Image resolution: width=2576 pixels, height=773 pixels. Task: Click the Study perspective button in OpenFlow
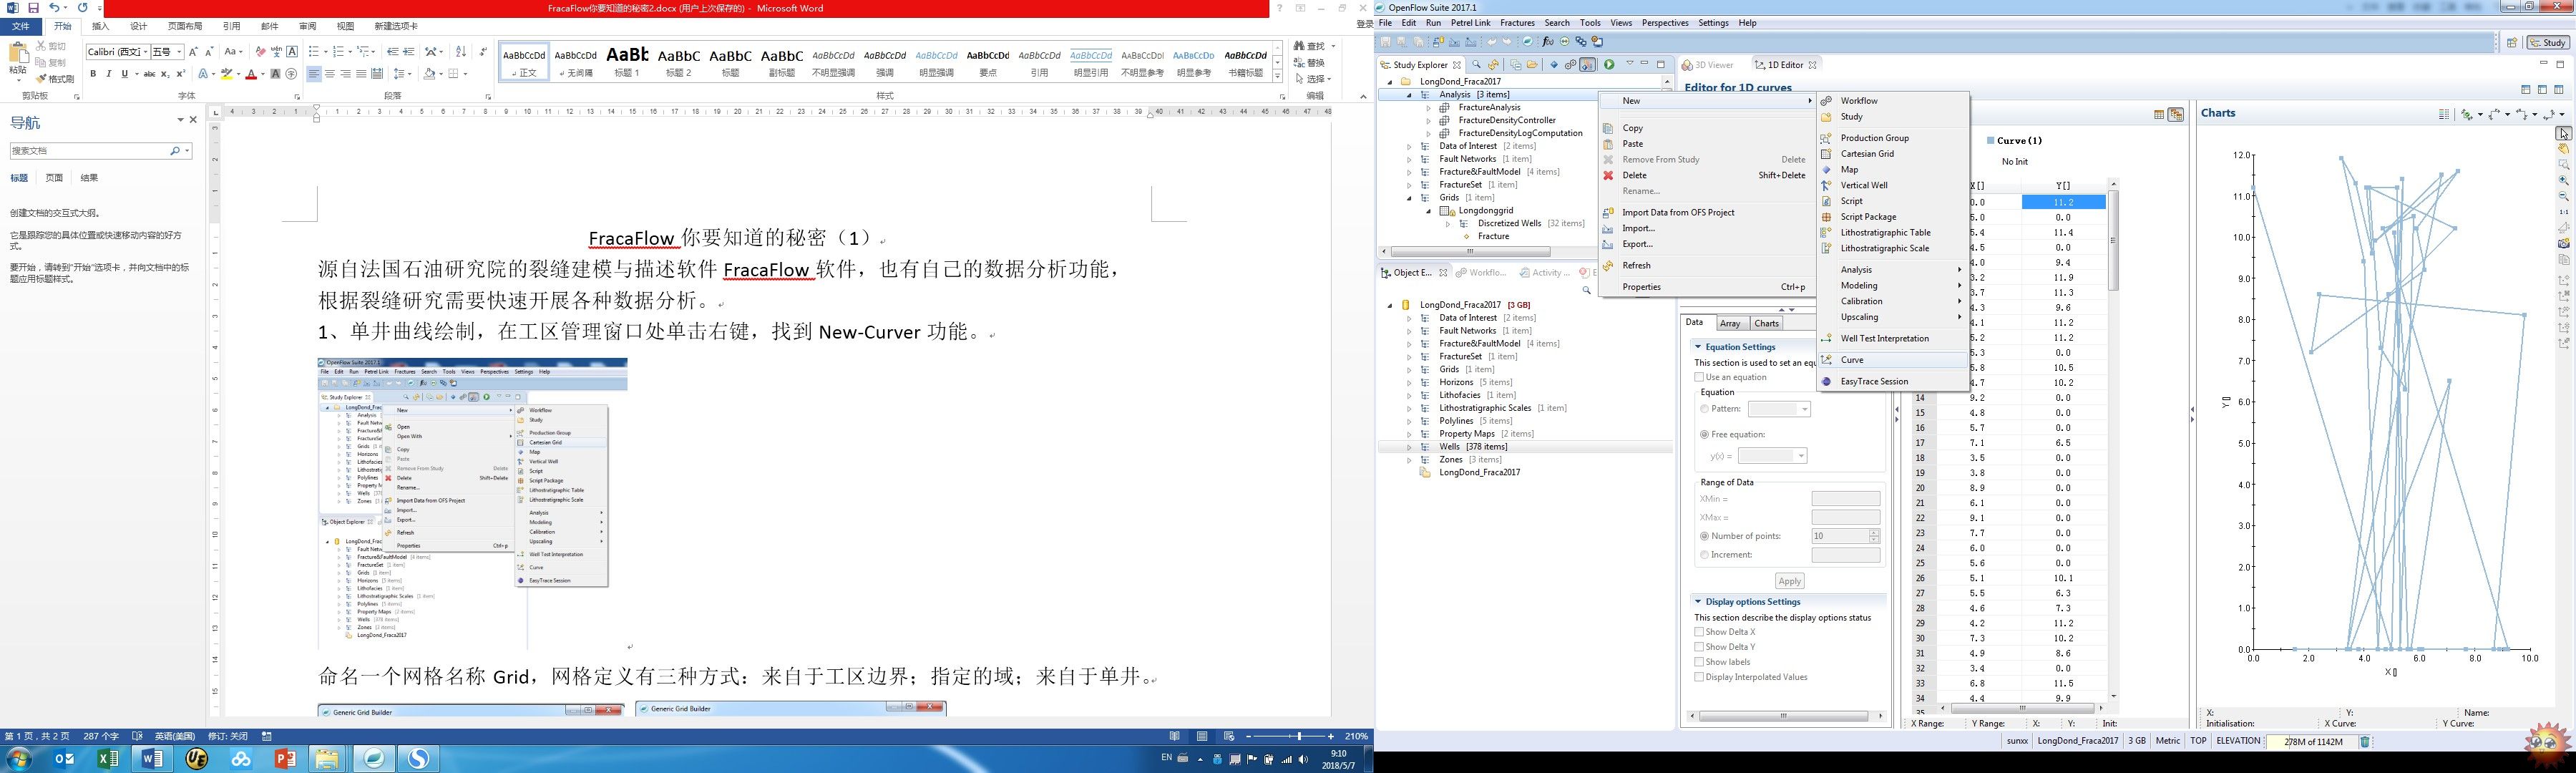tap(2548, 42)
